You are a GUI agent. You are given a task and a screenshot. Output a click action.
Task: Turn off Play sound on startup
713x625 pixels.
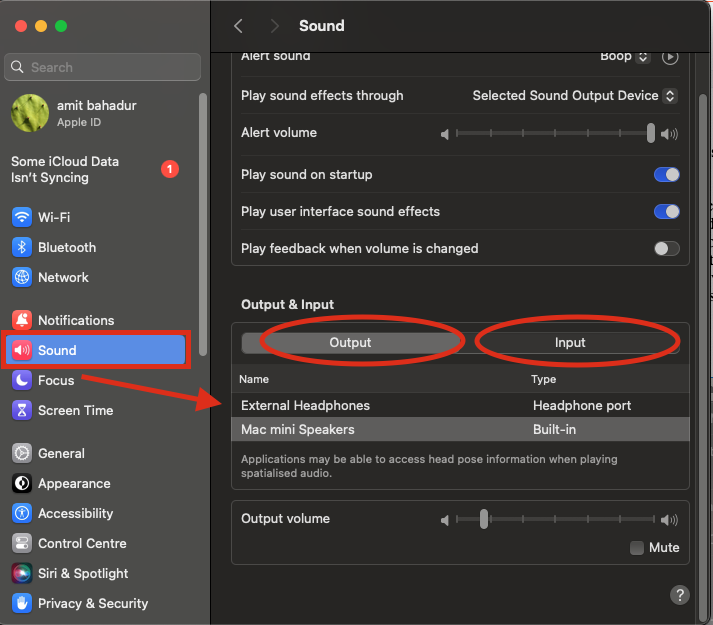click(x=667, y=175)
